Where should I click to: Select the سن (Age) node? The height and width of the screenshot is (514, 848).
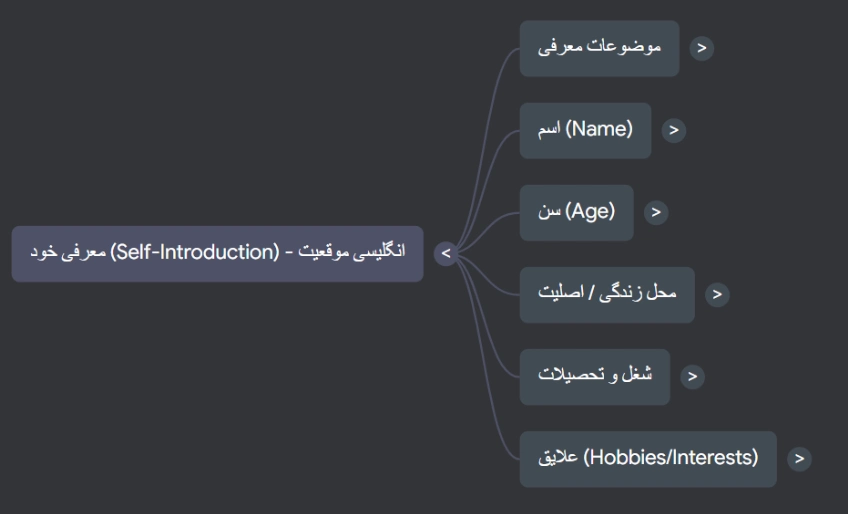coord(576,212)
